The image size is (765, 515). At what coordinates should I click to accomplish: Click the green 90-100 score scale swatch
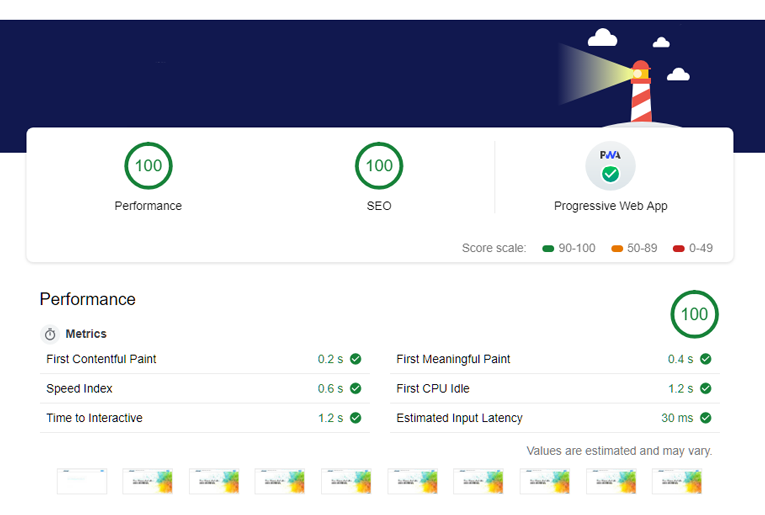(x=547, y=248)
